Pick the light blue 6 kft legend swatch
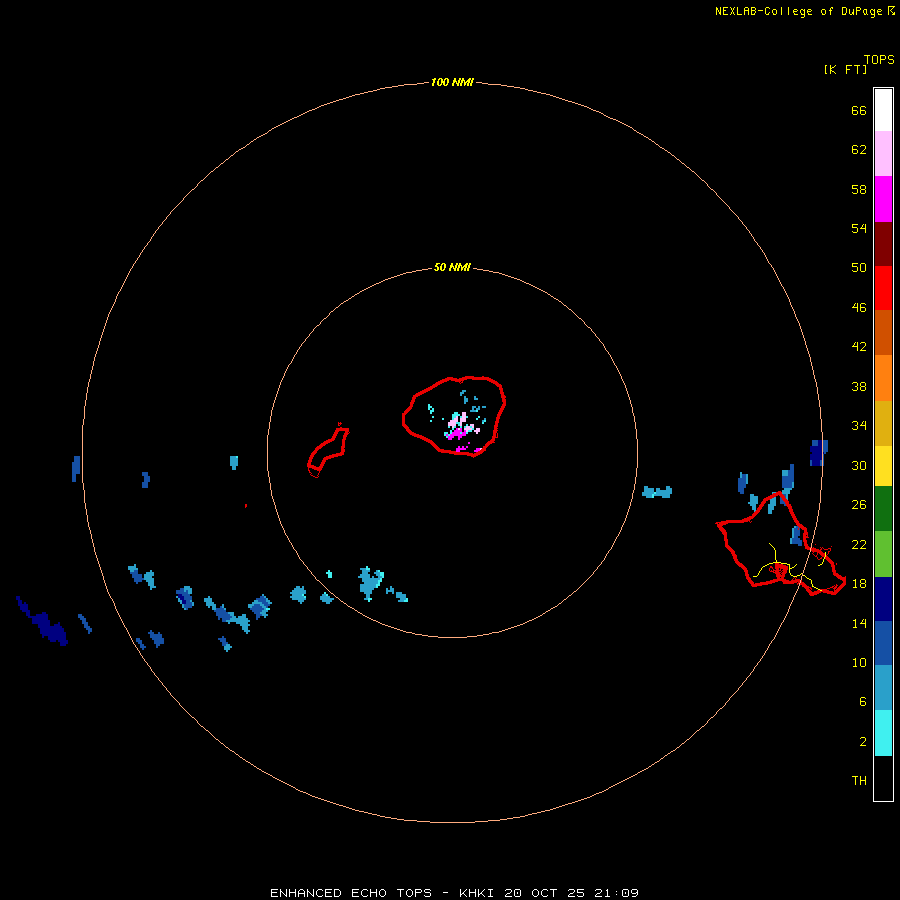The image size is (900, 900). pos(883,688)
